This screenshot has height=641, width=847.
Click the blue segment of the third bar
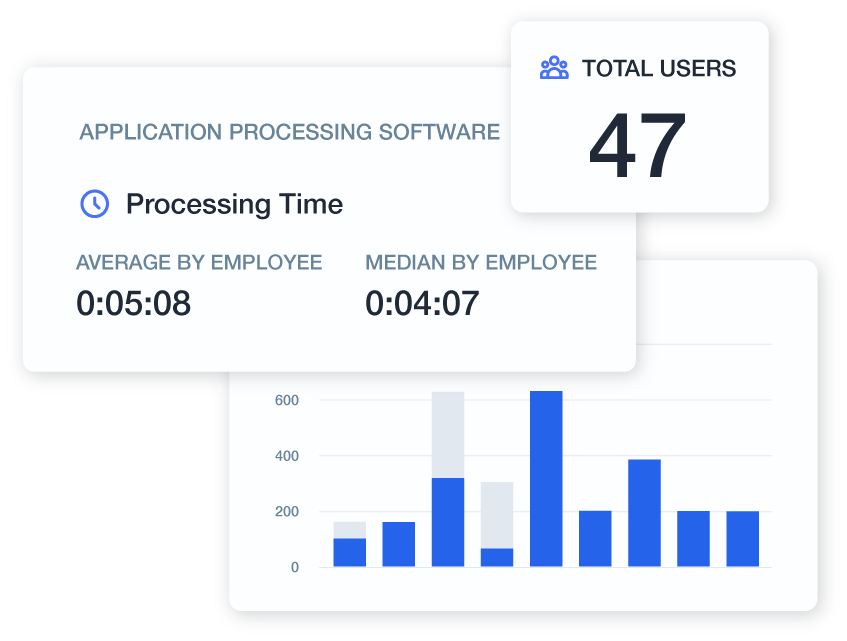click(447, 522)
